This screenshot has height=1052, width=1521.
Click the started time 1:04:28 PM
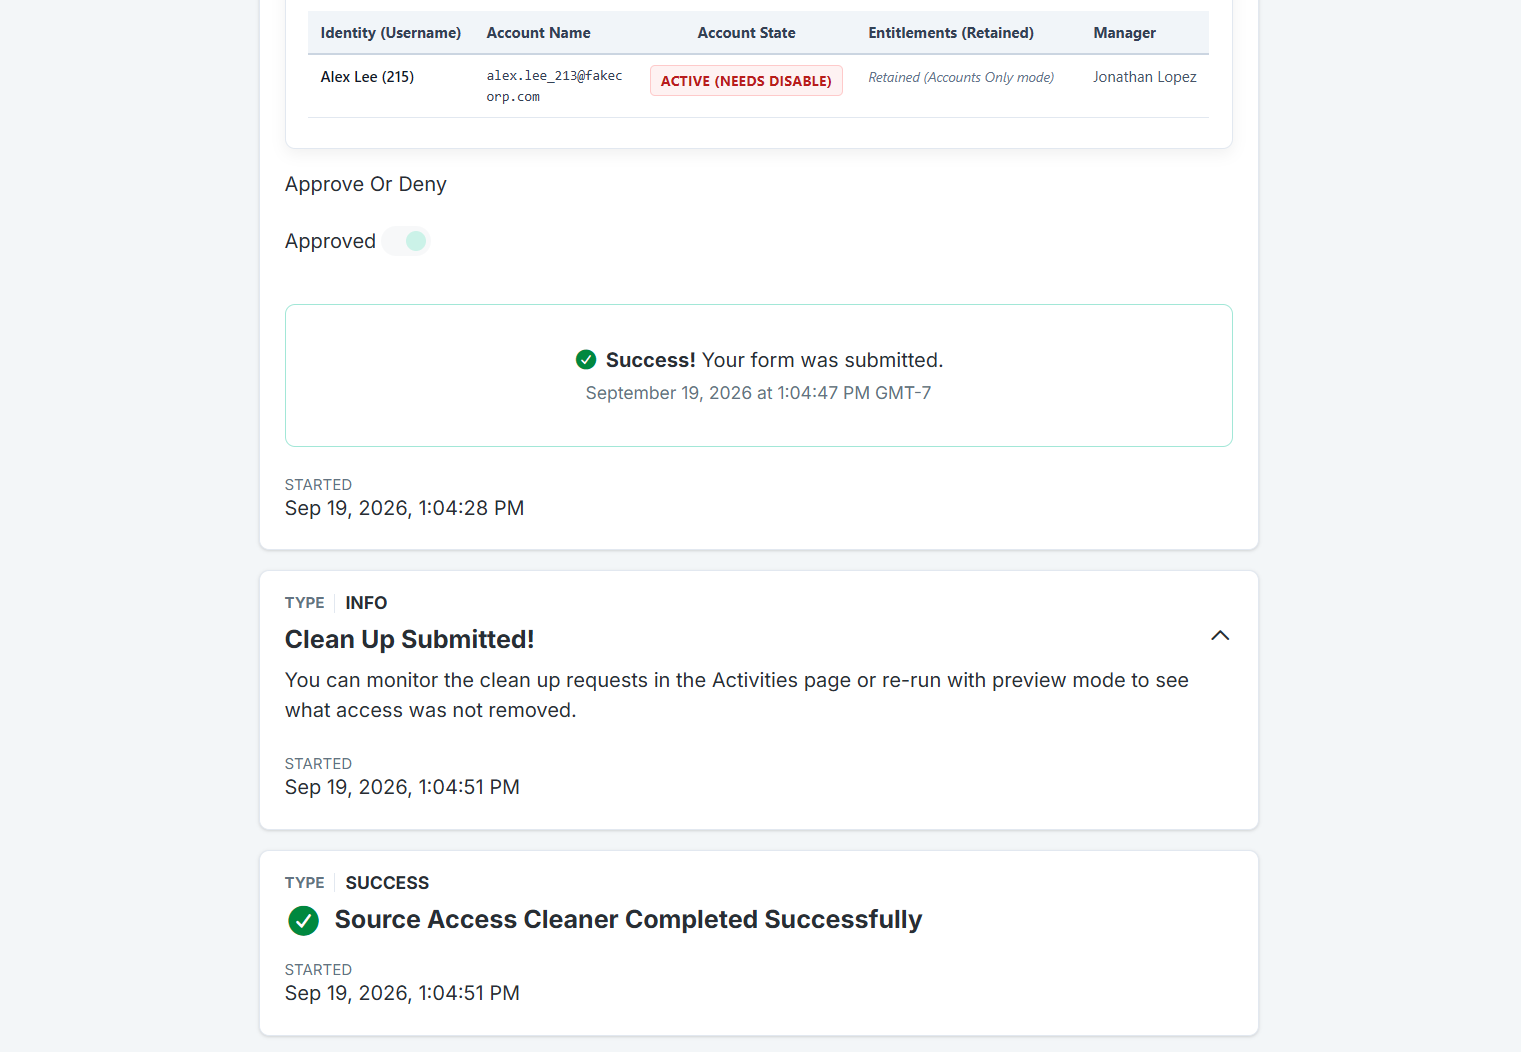[x=404, y=508]
